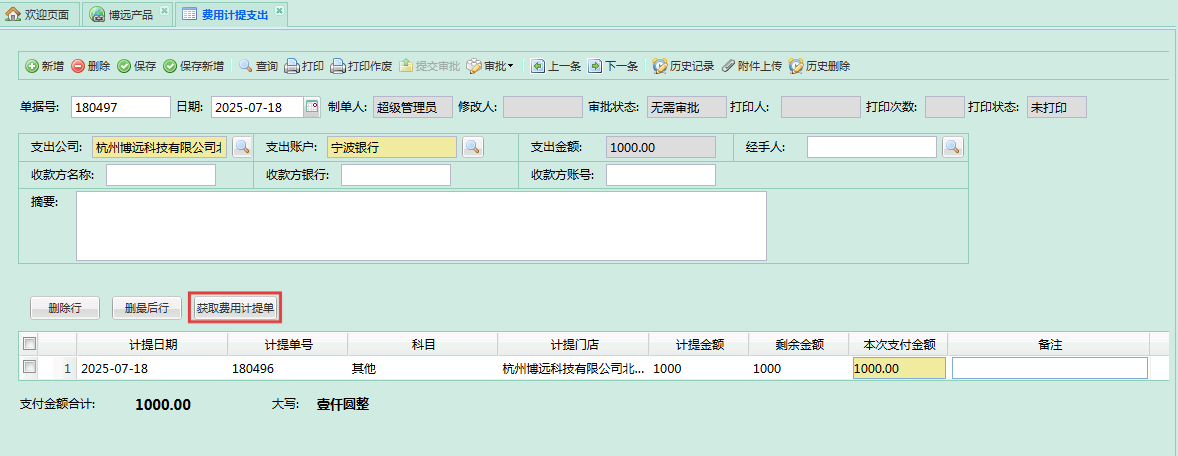Click the 计提金额 column header
The height and width of the screenshot is (456, 1178).
point(699,344)
